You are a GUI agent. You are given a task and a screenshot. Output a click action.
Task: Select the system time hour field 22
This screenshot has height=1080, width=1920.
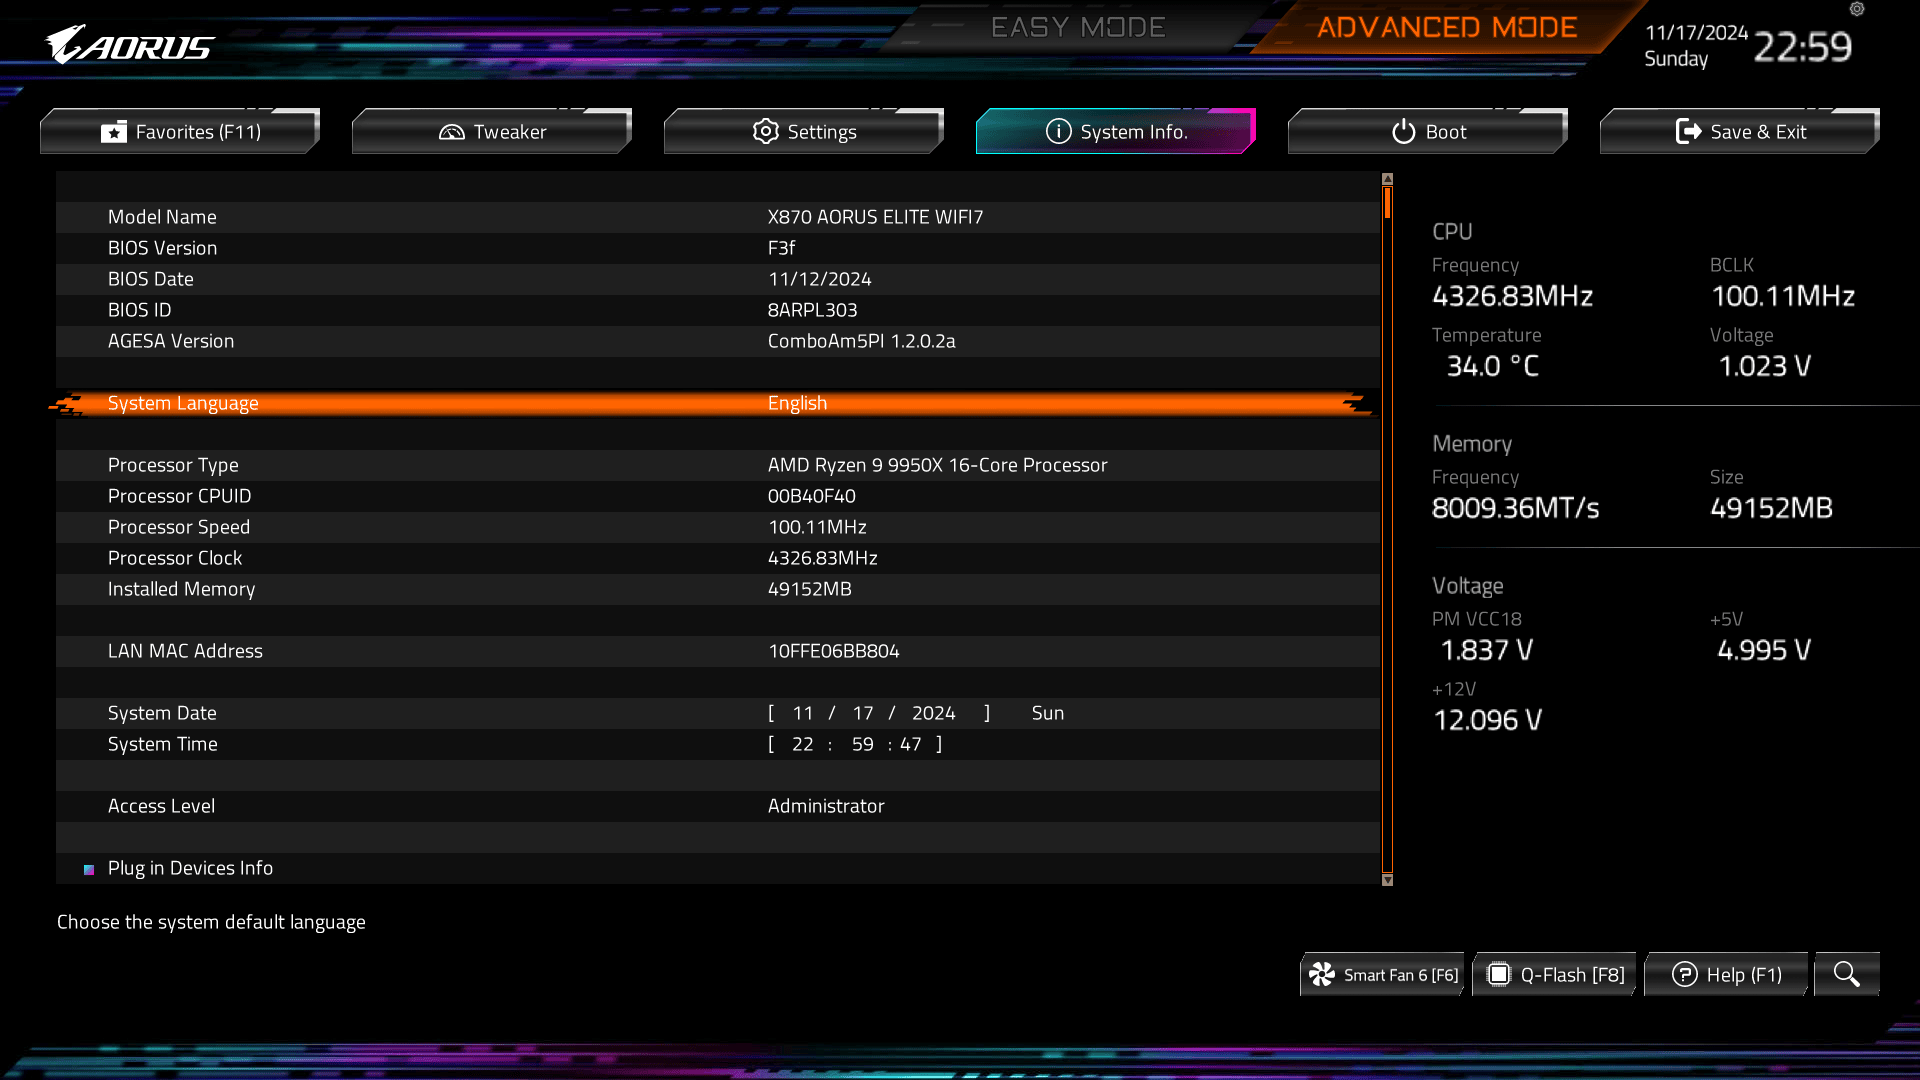coord(802,744)
